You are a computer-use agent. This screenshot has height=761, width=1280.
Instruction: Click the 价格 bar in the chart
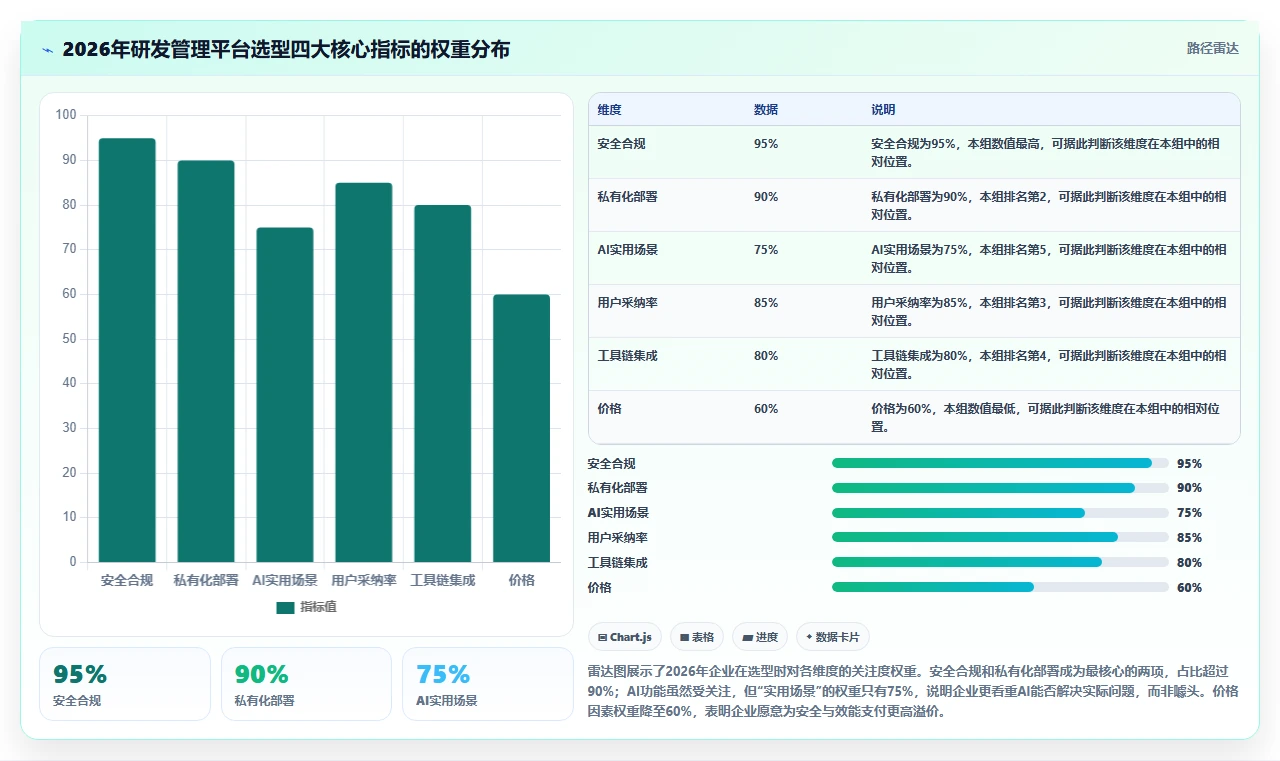pyautogui.click(x=522, y=428)
